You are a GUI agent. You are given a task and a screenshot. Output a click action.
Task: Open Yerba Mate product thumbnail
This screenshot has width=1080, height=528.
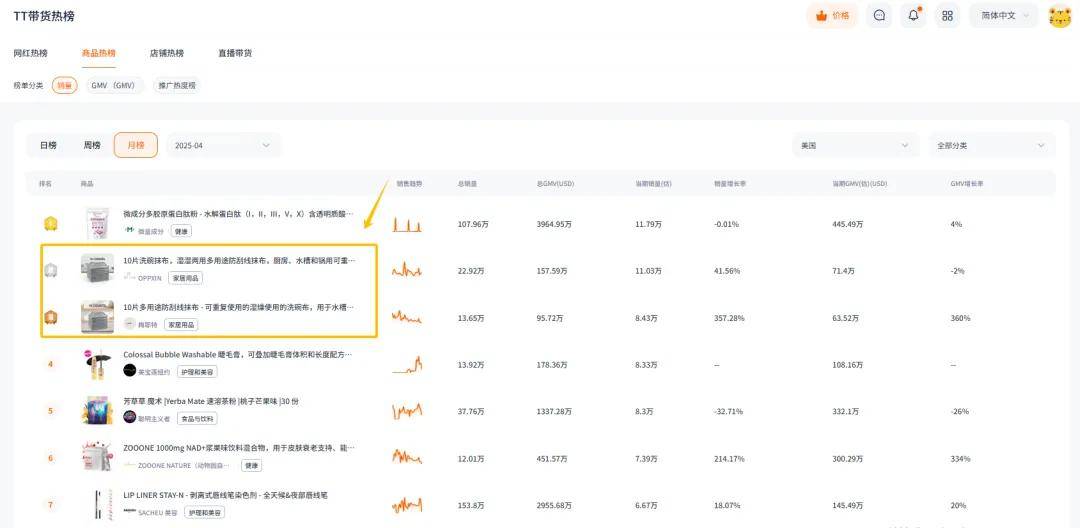tap(97, 410)
